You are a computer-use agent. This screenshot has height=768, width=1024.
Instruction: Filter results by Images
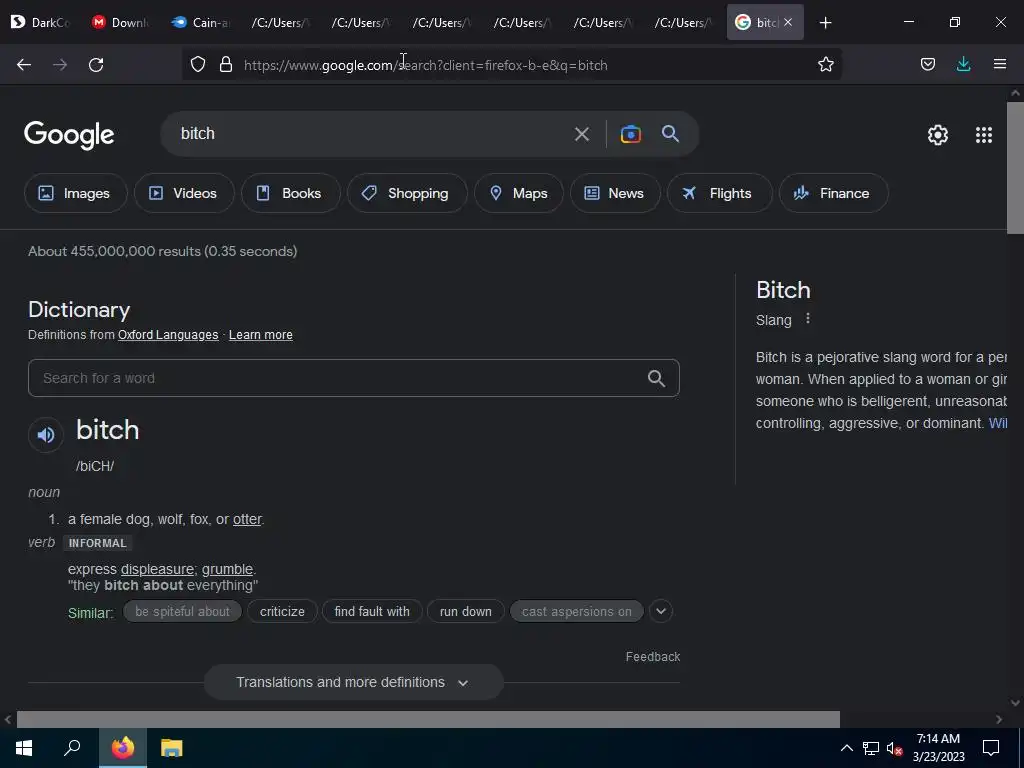[75, 193]
